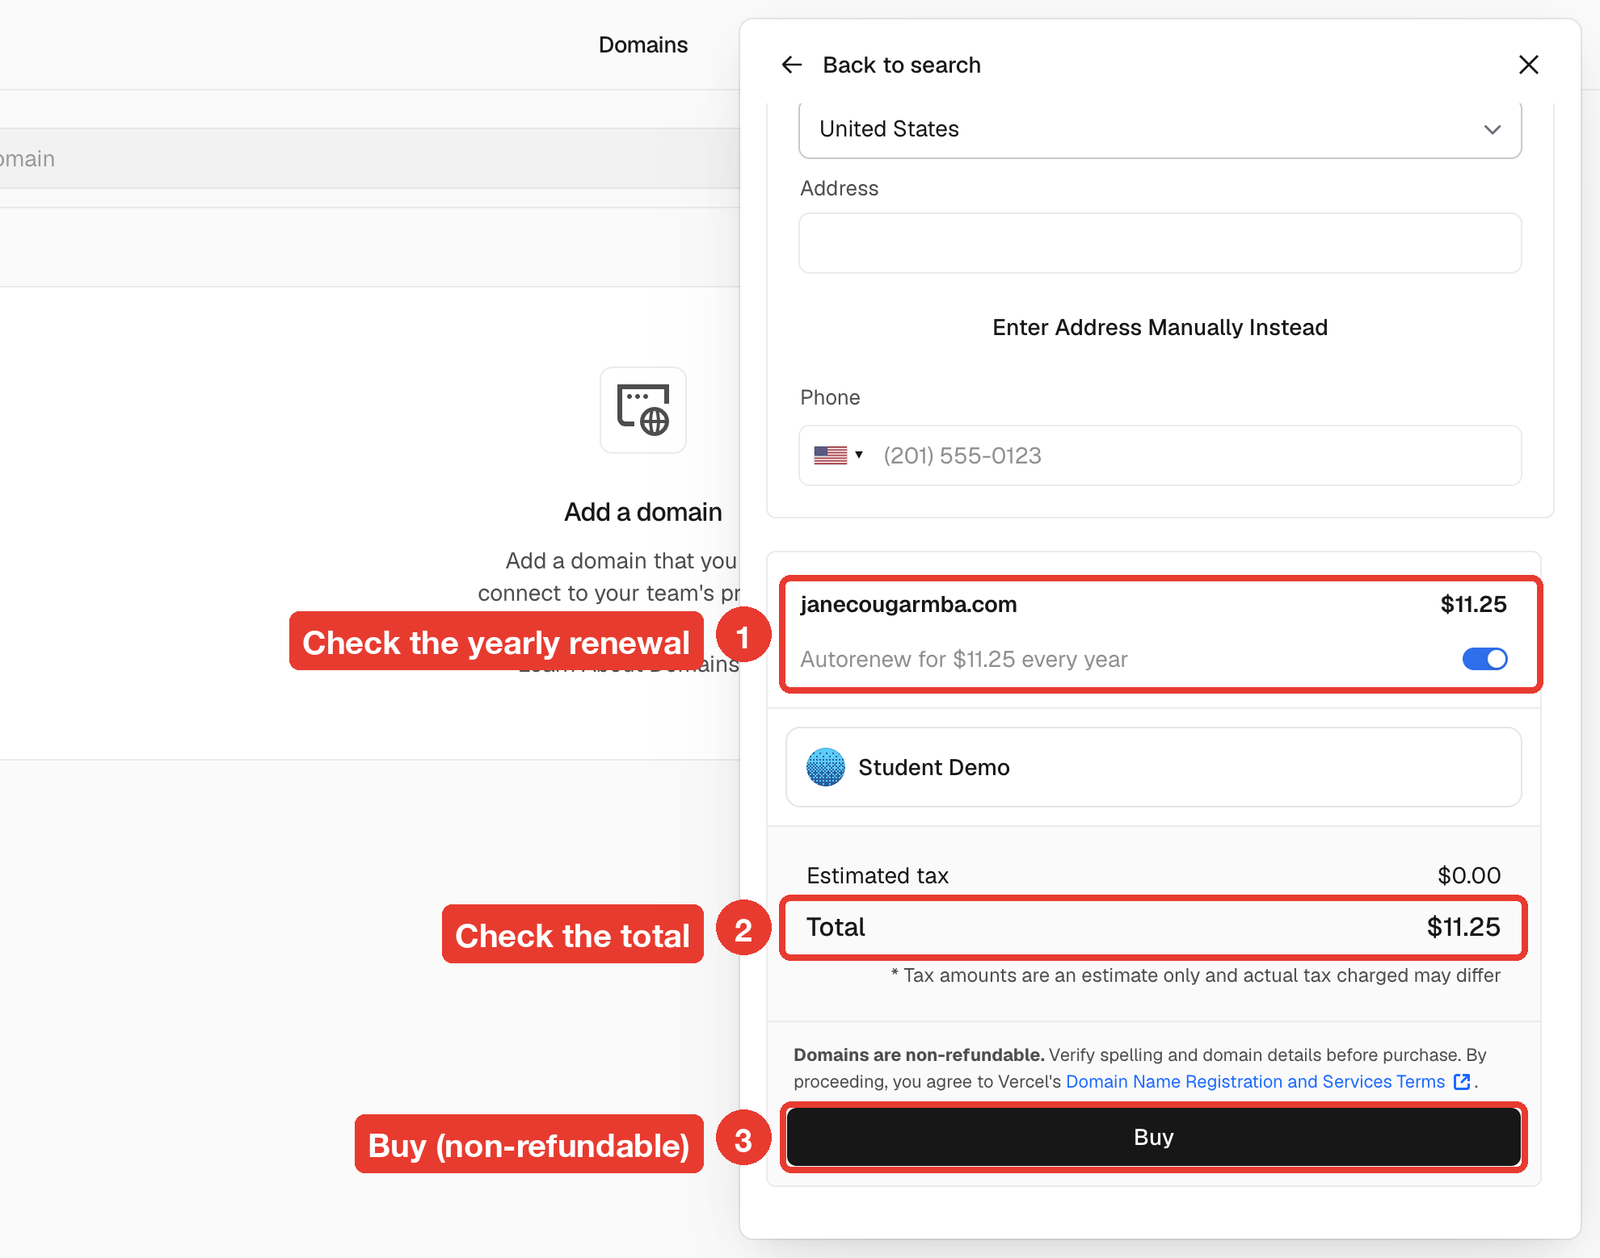
Task: Click the domain search field in background
Action: [x=370, y=158]
